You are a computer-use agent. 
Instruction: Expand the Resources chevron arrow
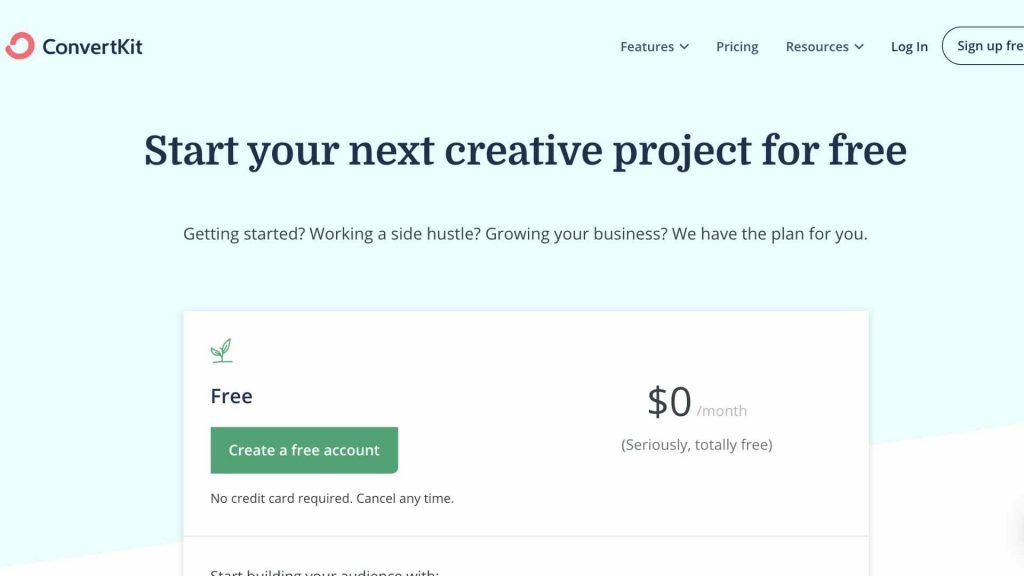pos(859,47)
